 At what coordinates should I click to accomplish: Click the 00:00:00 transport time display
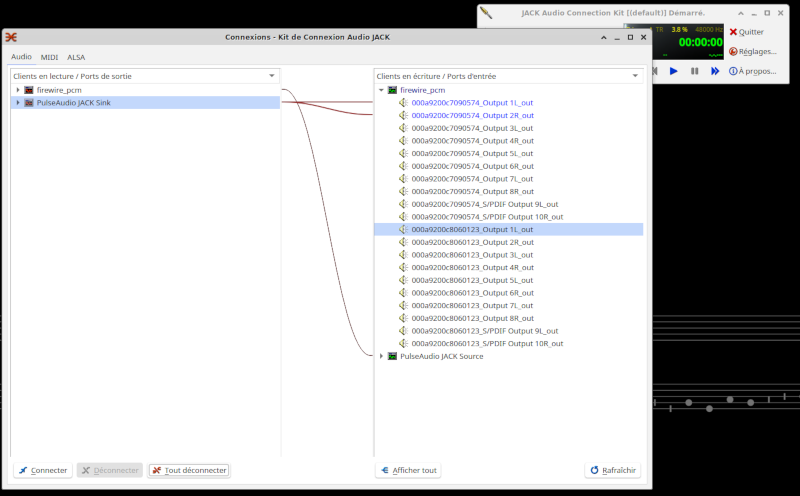701,42
